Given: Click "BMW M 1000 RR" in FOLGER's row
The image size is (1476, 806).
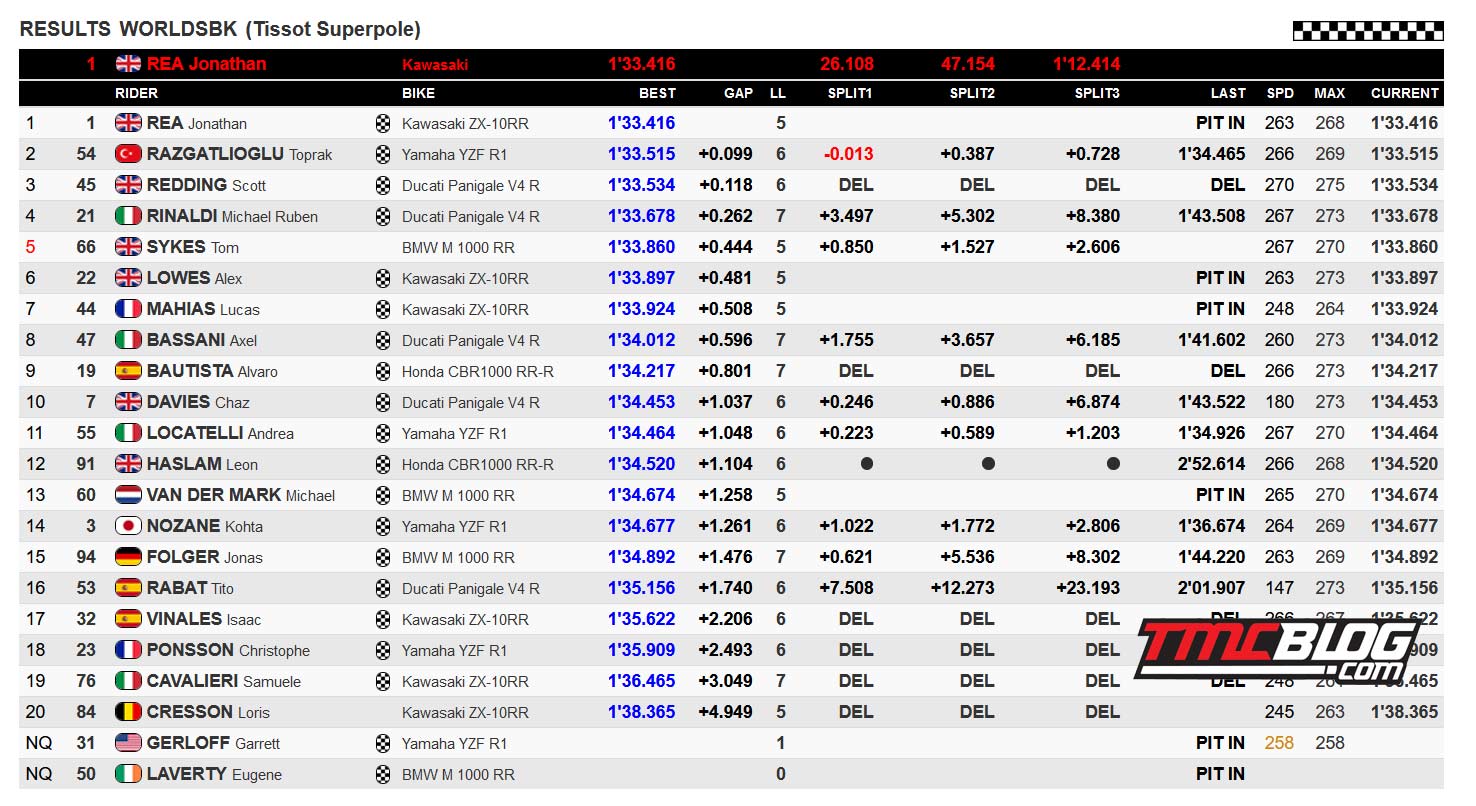Looking at the screenshot, I should pyautogui.click(x=458, y=557).
